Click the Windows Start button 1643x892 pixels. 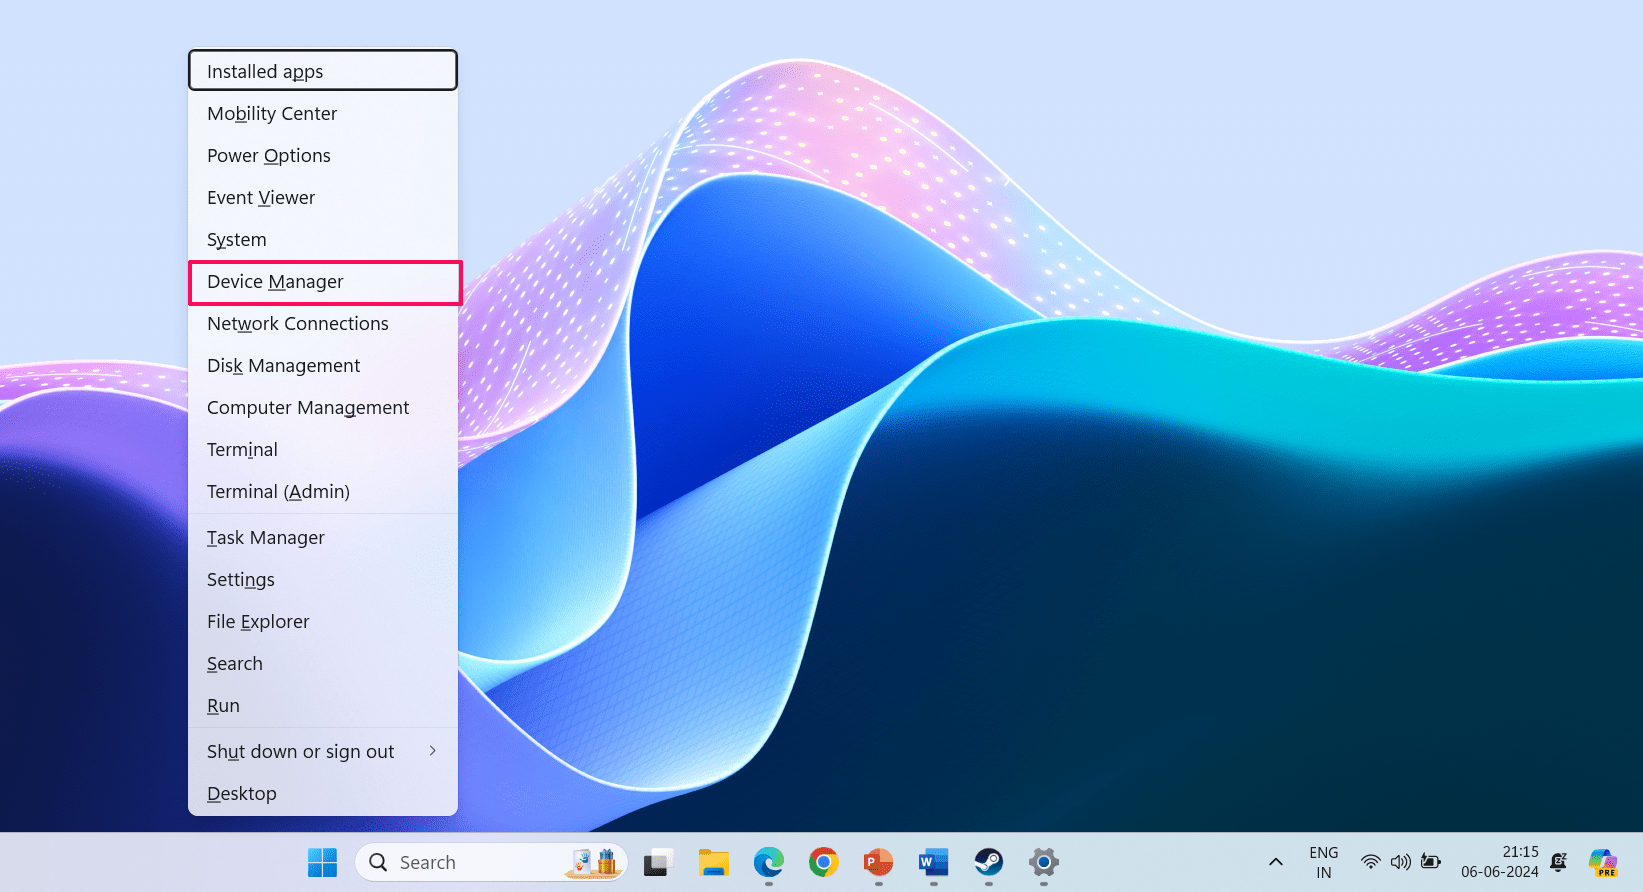(x=322, y=862)
